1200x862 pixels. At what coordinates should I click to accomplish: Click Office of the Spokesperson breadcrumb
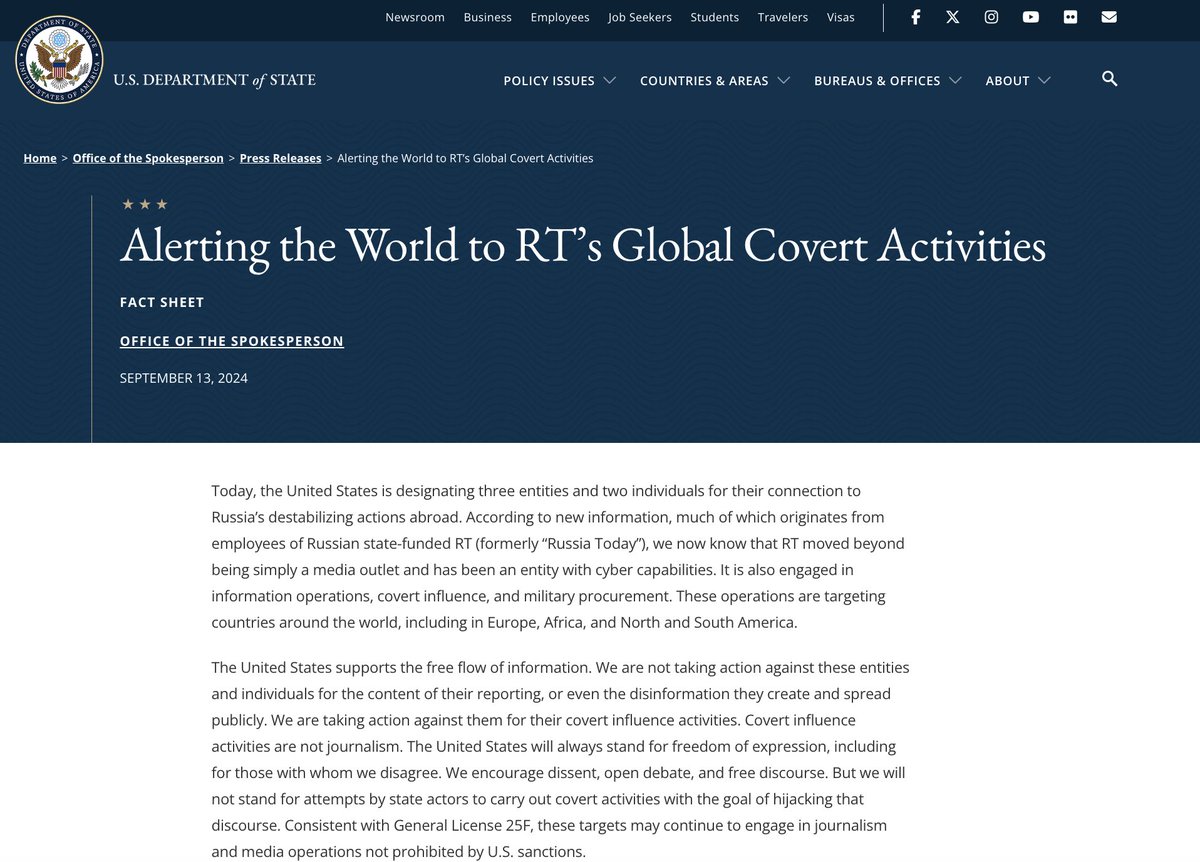[x=148, y=158]
